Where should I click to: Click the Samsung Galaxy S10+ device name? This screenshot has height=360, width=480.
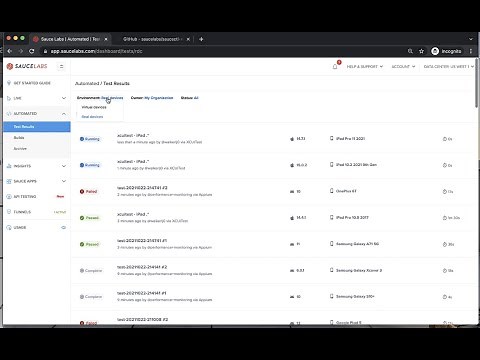click(x=355, y=296)
